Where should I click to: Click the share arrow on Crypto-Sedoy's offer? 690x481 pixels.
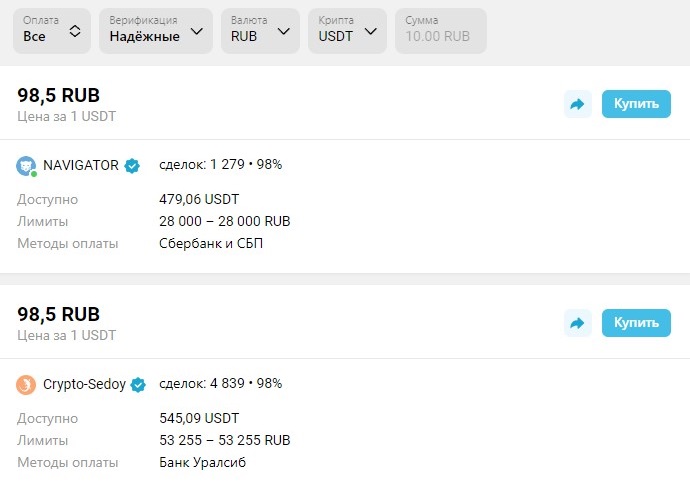pyautogui.click(x=577, y=323)
